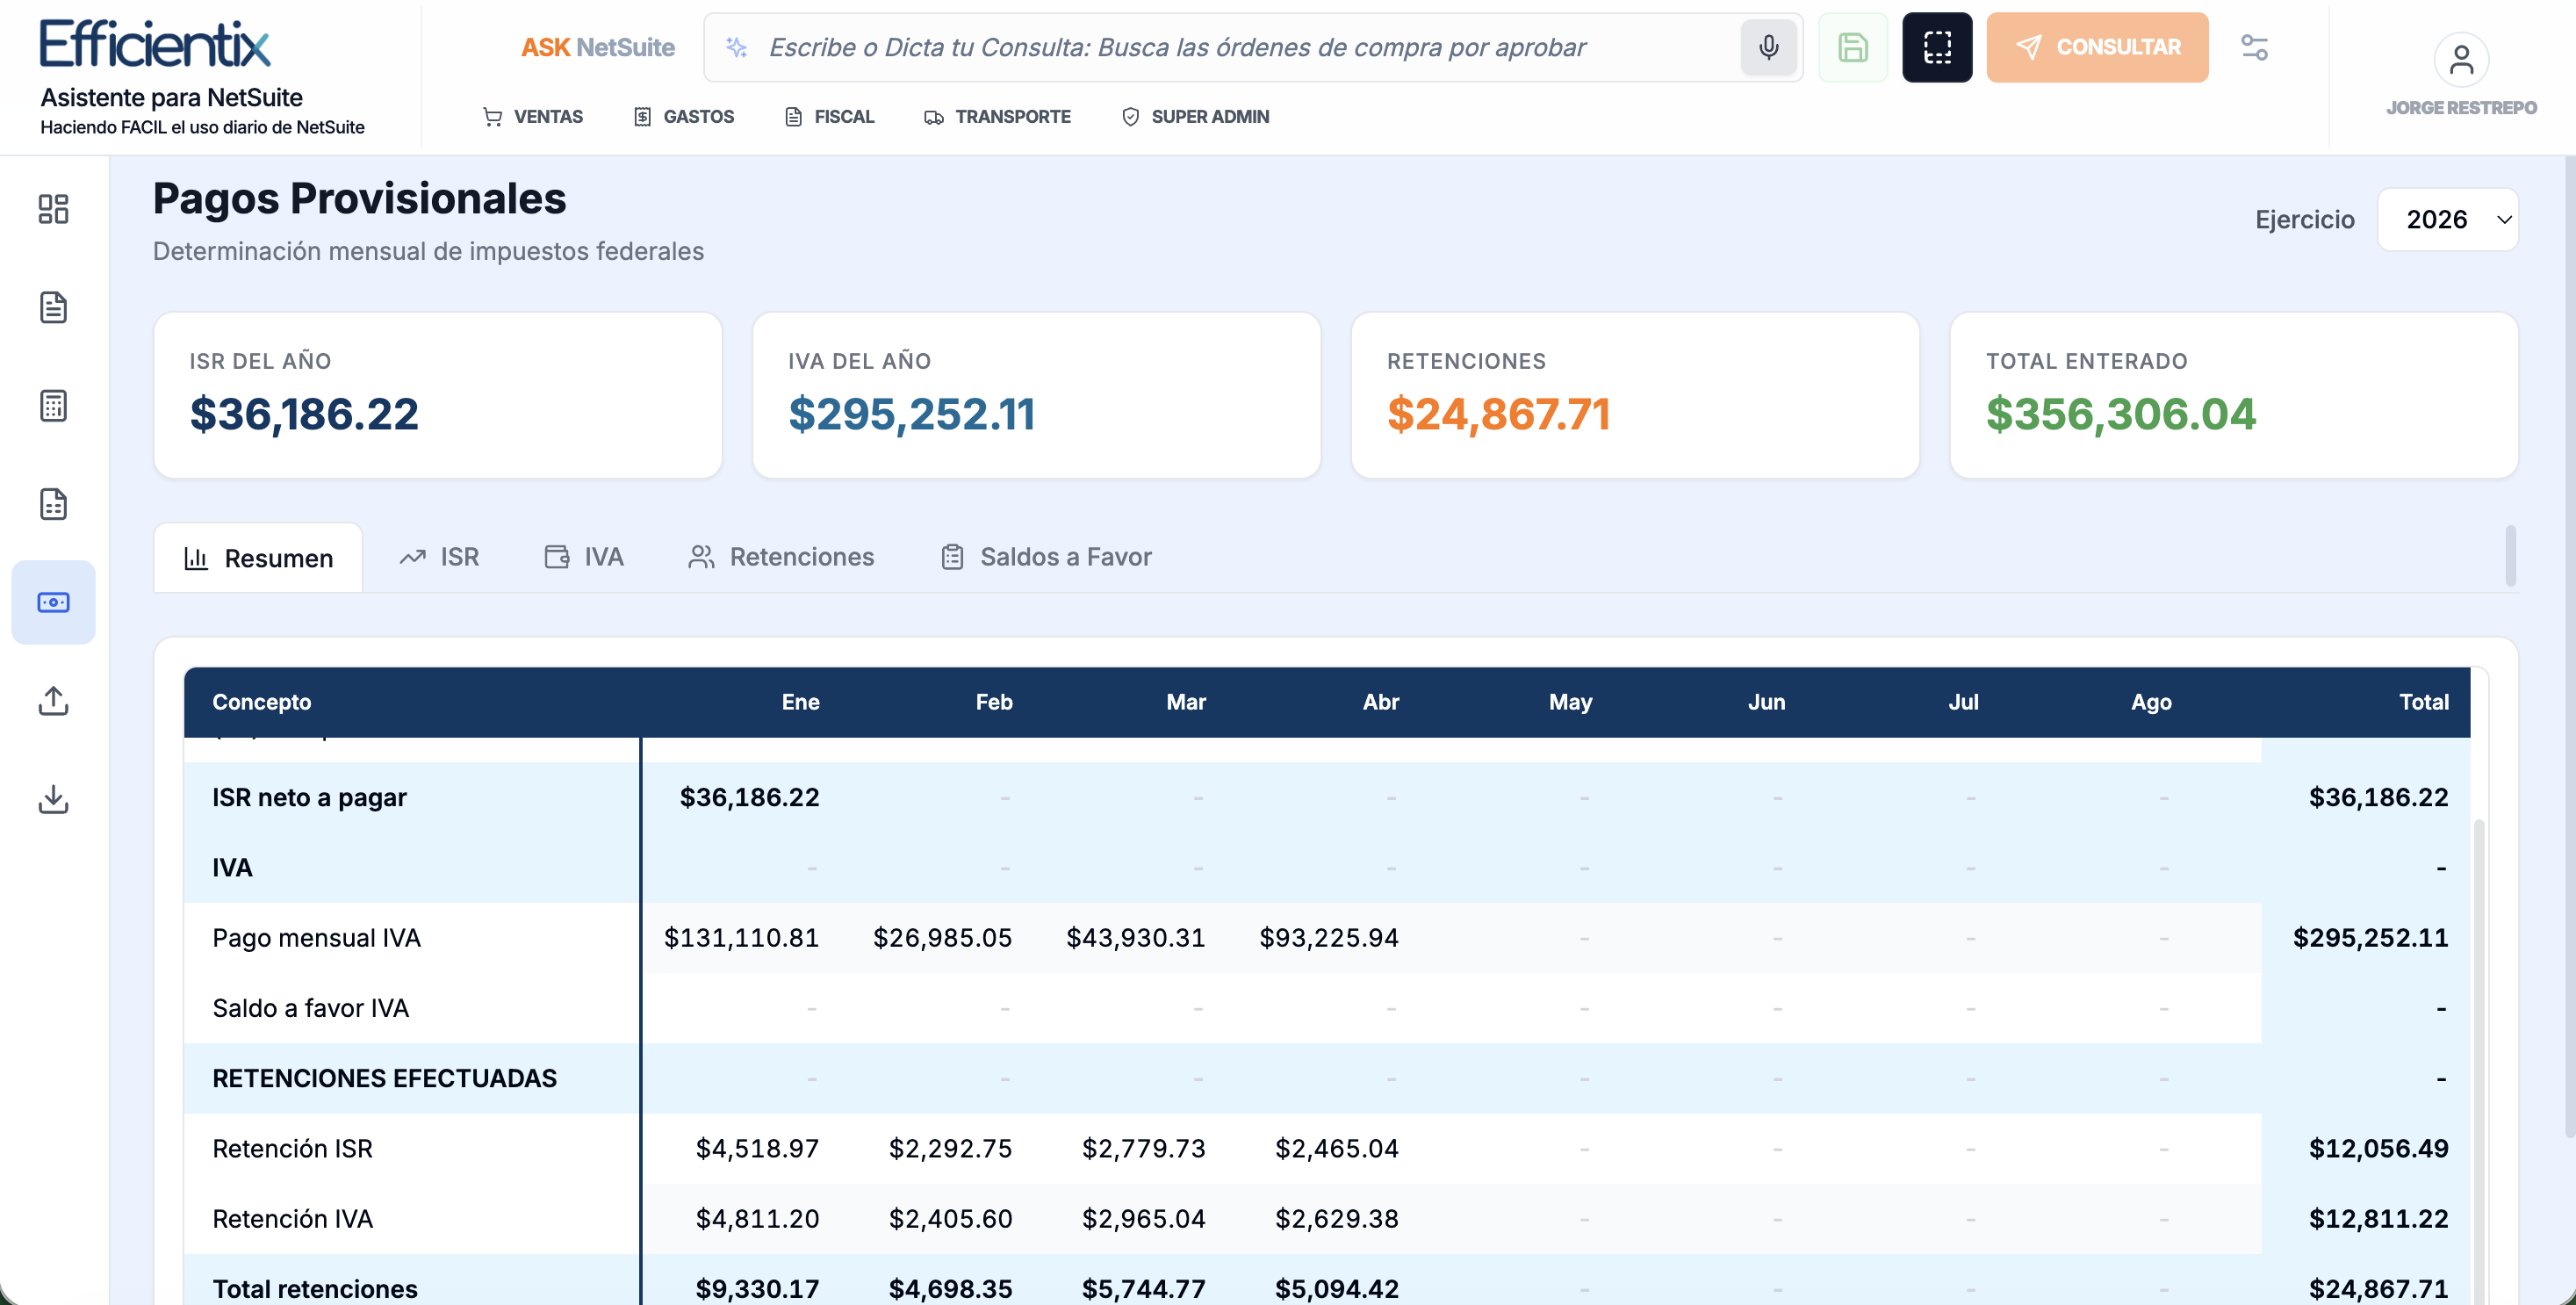Viewport: 2576px width, 1305px height.
Task: Click the dark screen-capture selection icon
Action: [x=1937, y=47]
